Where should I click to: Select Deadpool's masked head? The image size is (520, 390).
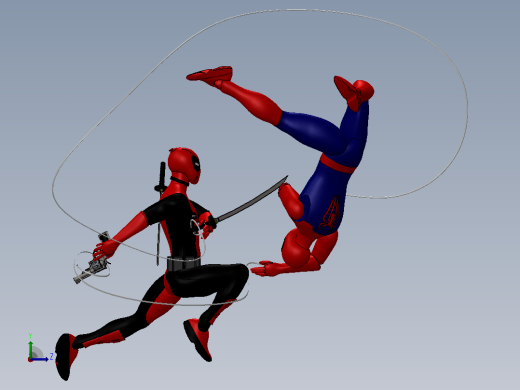(x=184, y=165)
